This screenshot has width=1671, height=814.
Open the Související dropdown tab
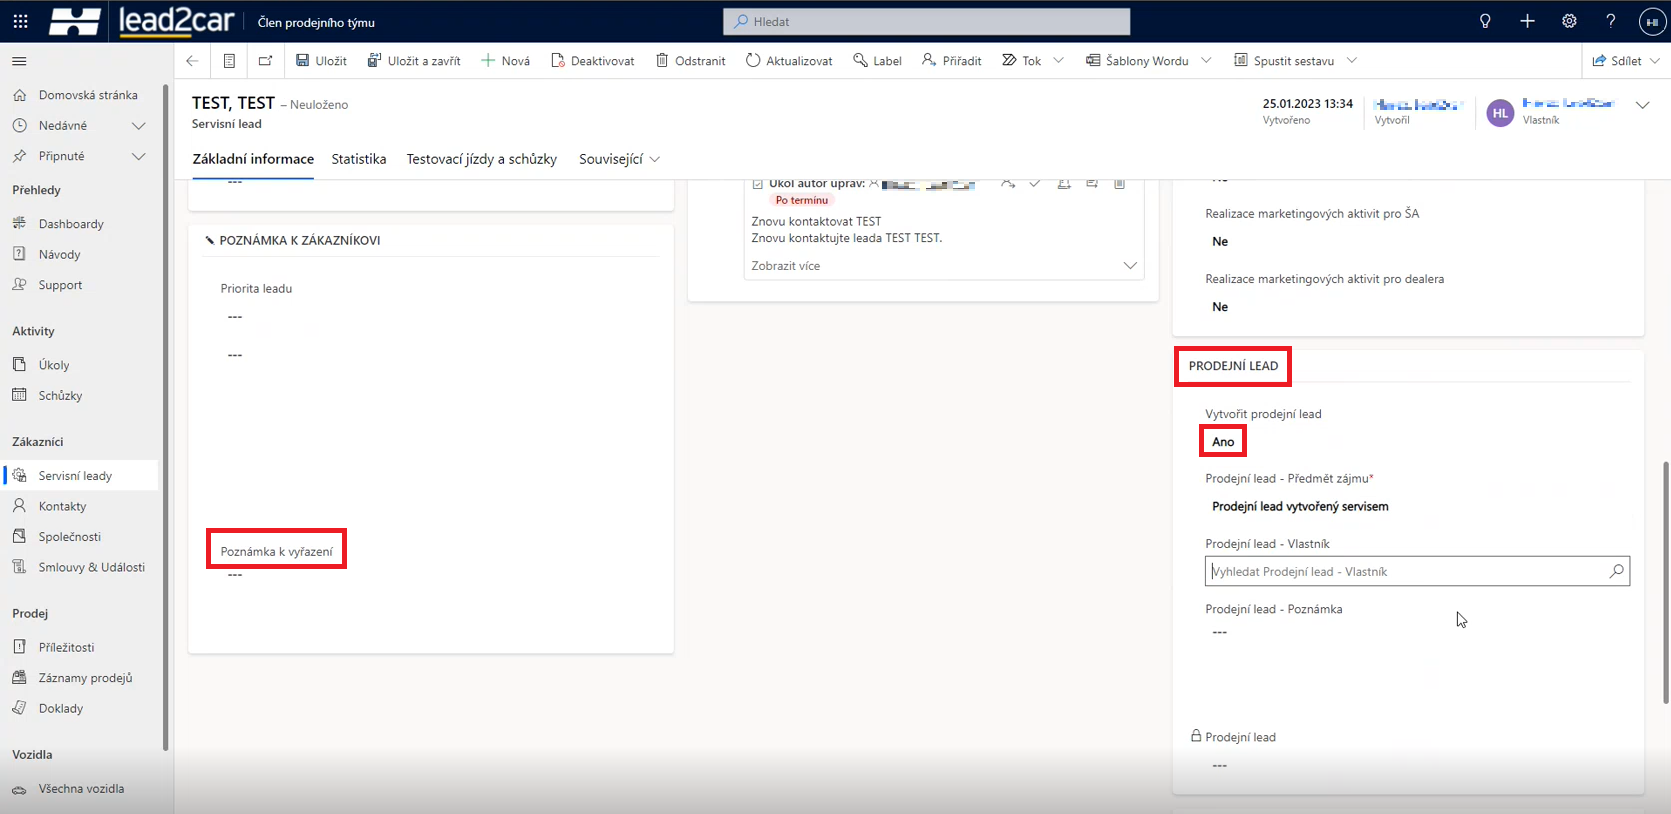click(619, 159)
